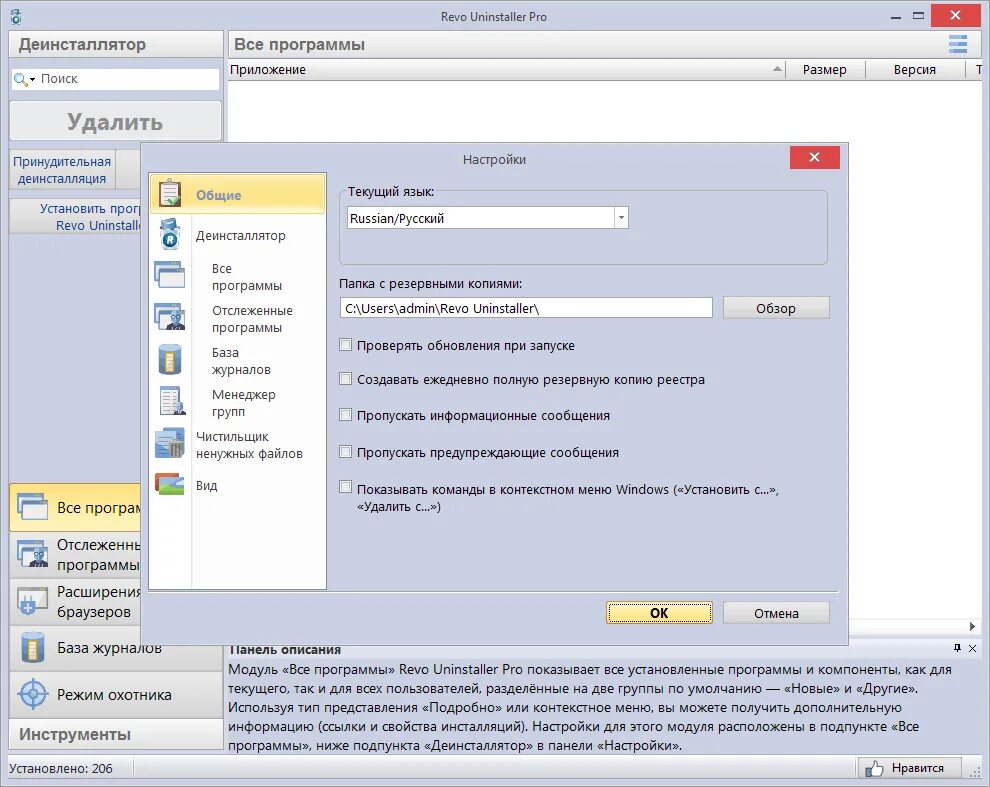Open the search options dropdown arrow near Поиск
This screenshot has height=787, width=990.
tap(32, 80)
